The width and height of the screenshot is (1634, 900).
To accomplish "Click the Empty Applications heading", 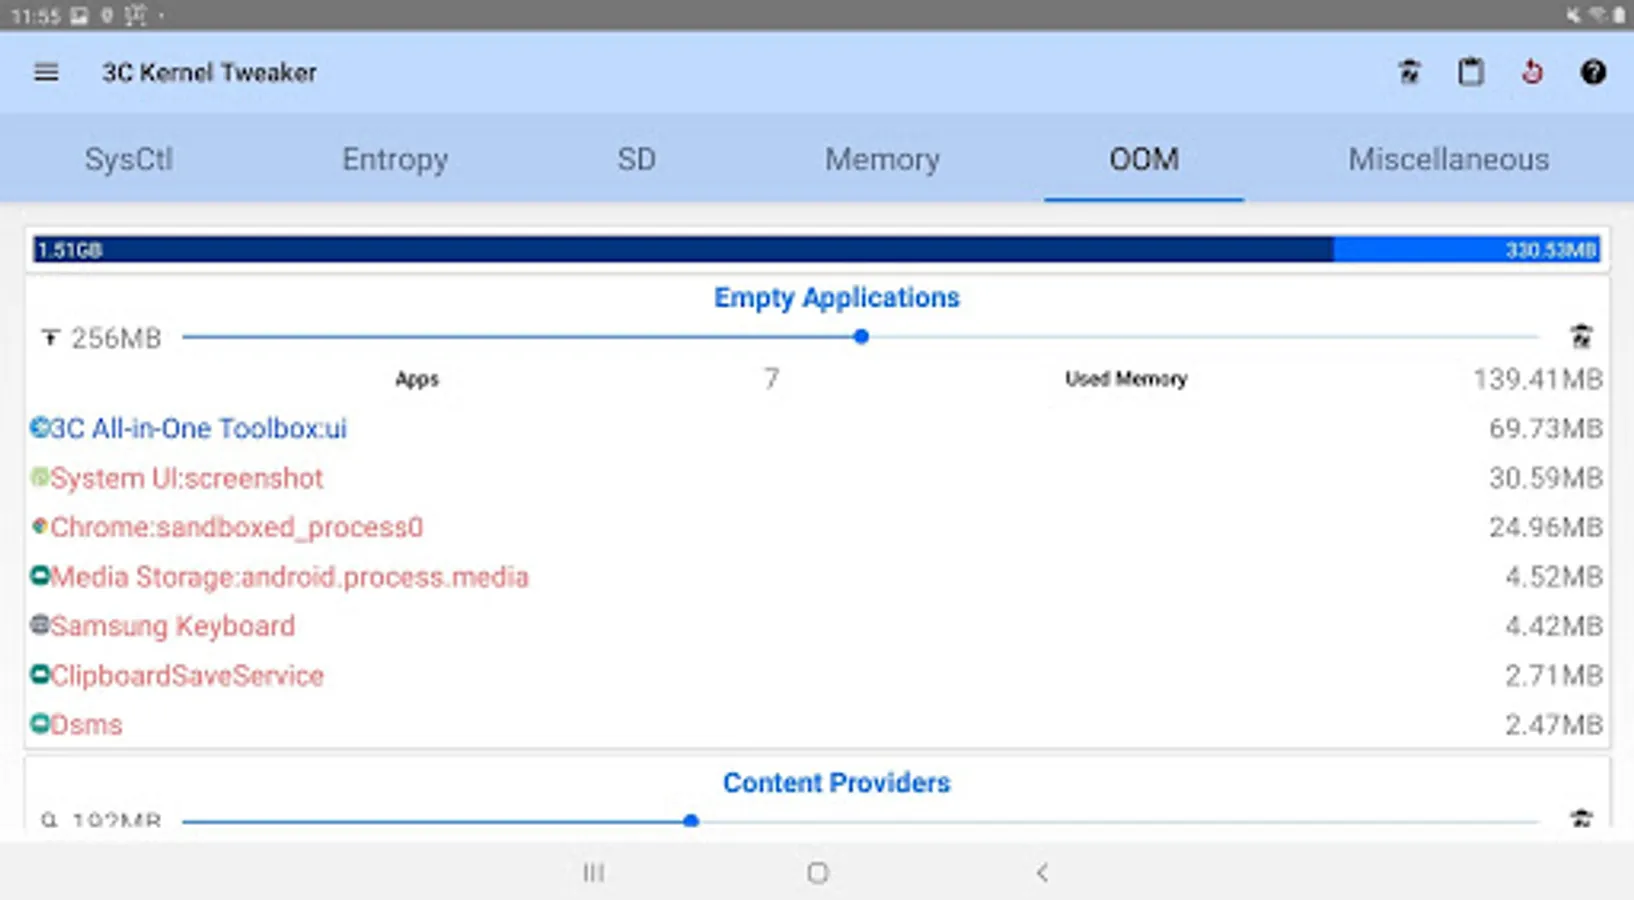I will [837, 298].
